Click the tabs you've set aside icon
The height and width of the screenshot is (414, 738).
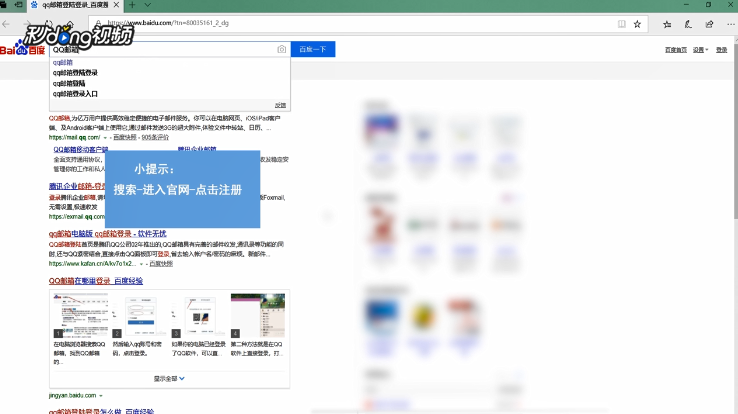coord(4,5)
